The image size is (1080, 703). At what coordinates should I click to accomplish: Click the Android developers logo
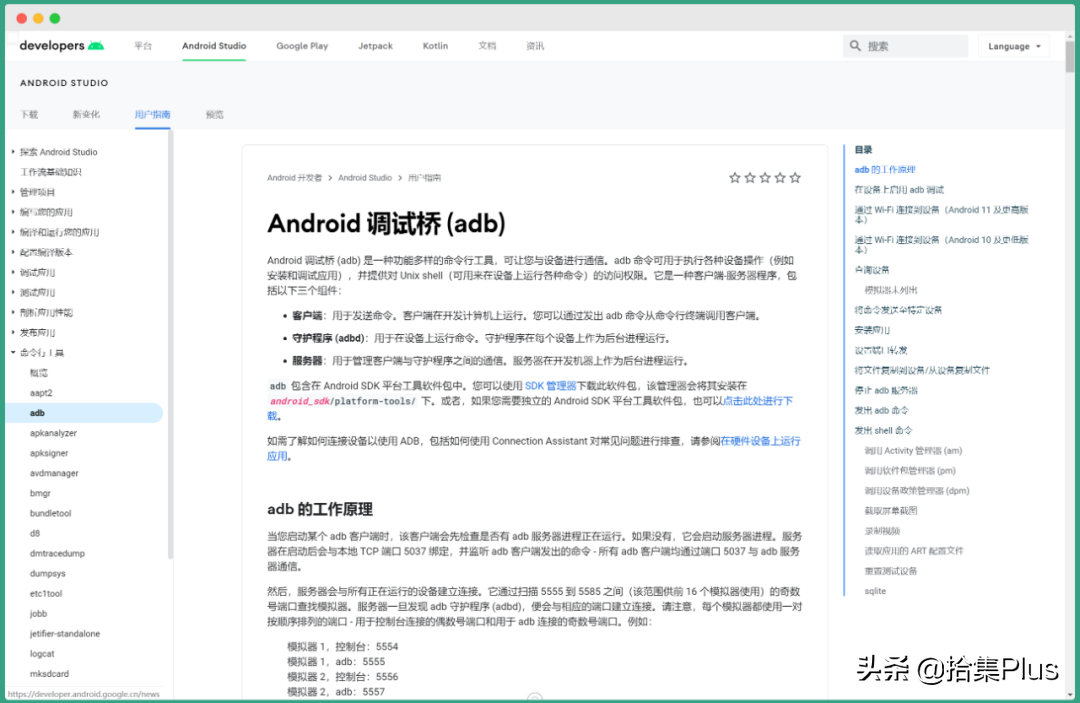60,45
